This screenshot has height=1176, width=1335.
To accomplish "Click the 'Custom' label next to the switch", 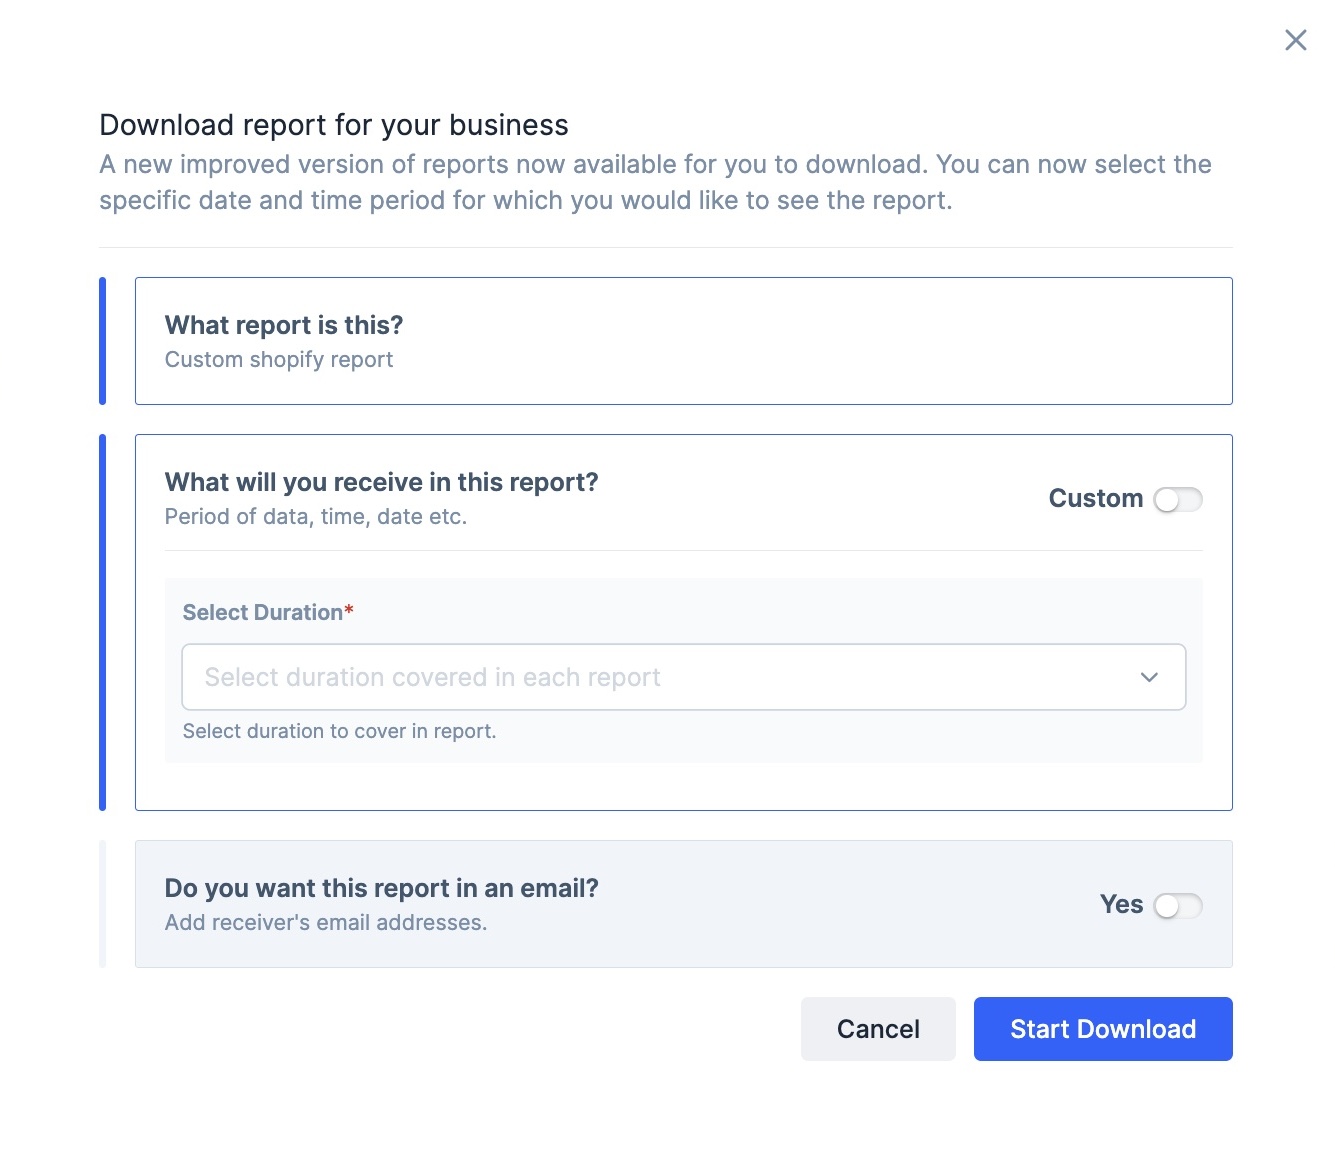I will pyautogui.click(x=1095, y=498).
